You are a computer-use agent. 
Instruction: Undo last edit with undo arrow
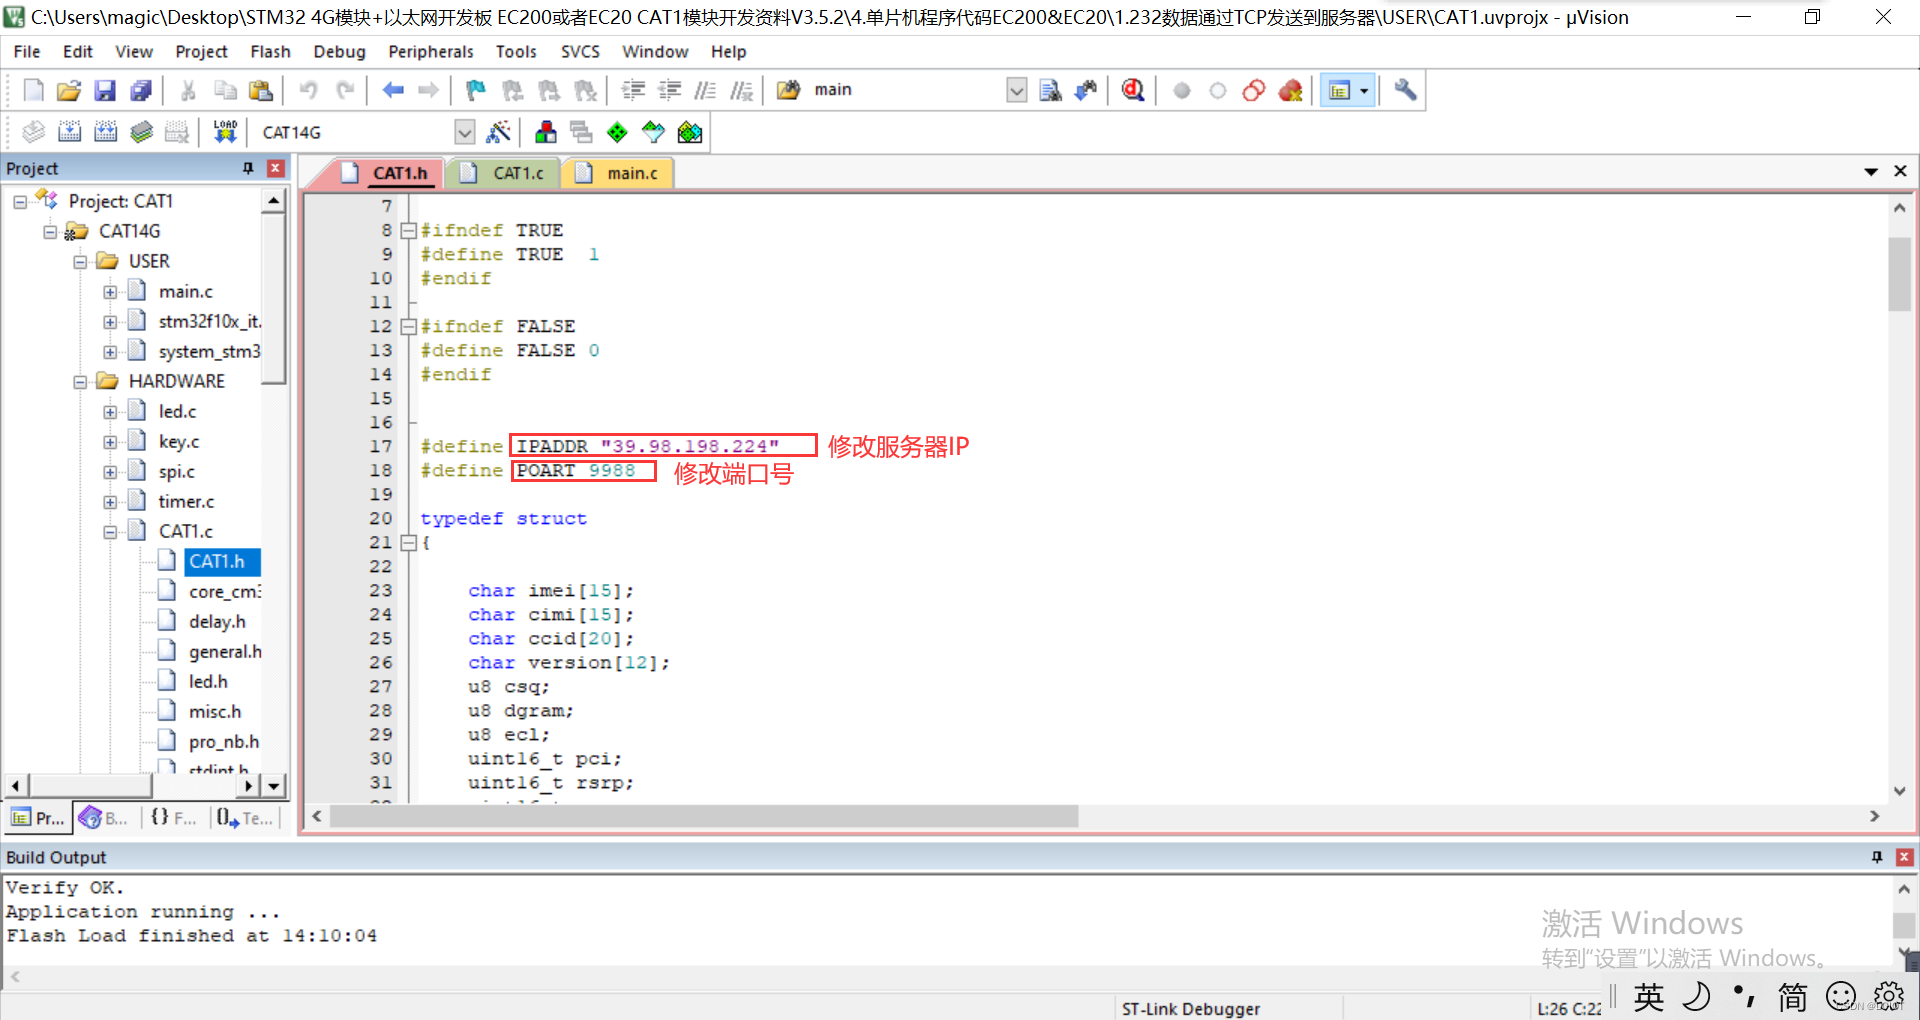pyautogui.click(x=308, y=91)
